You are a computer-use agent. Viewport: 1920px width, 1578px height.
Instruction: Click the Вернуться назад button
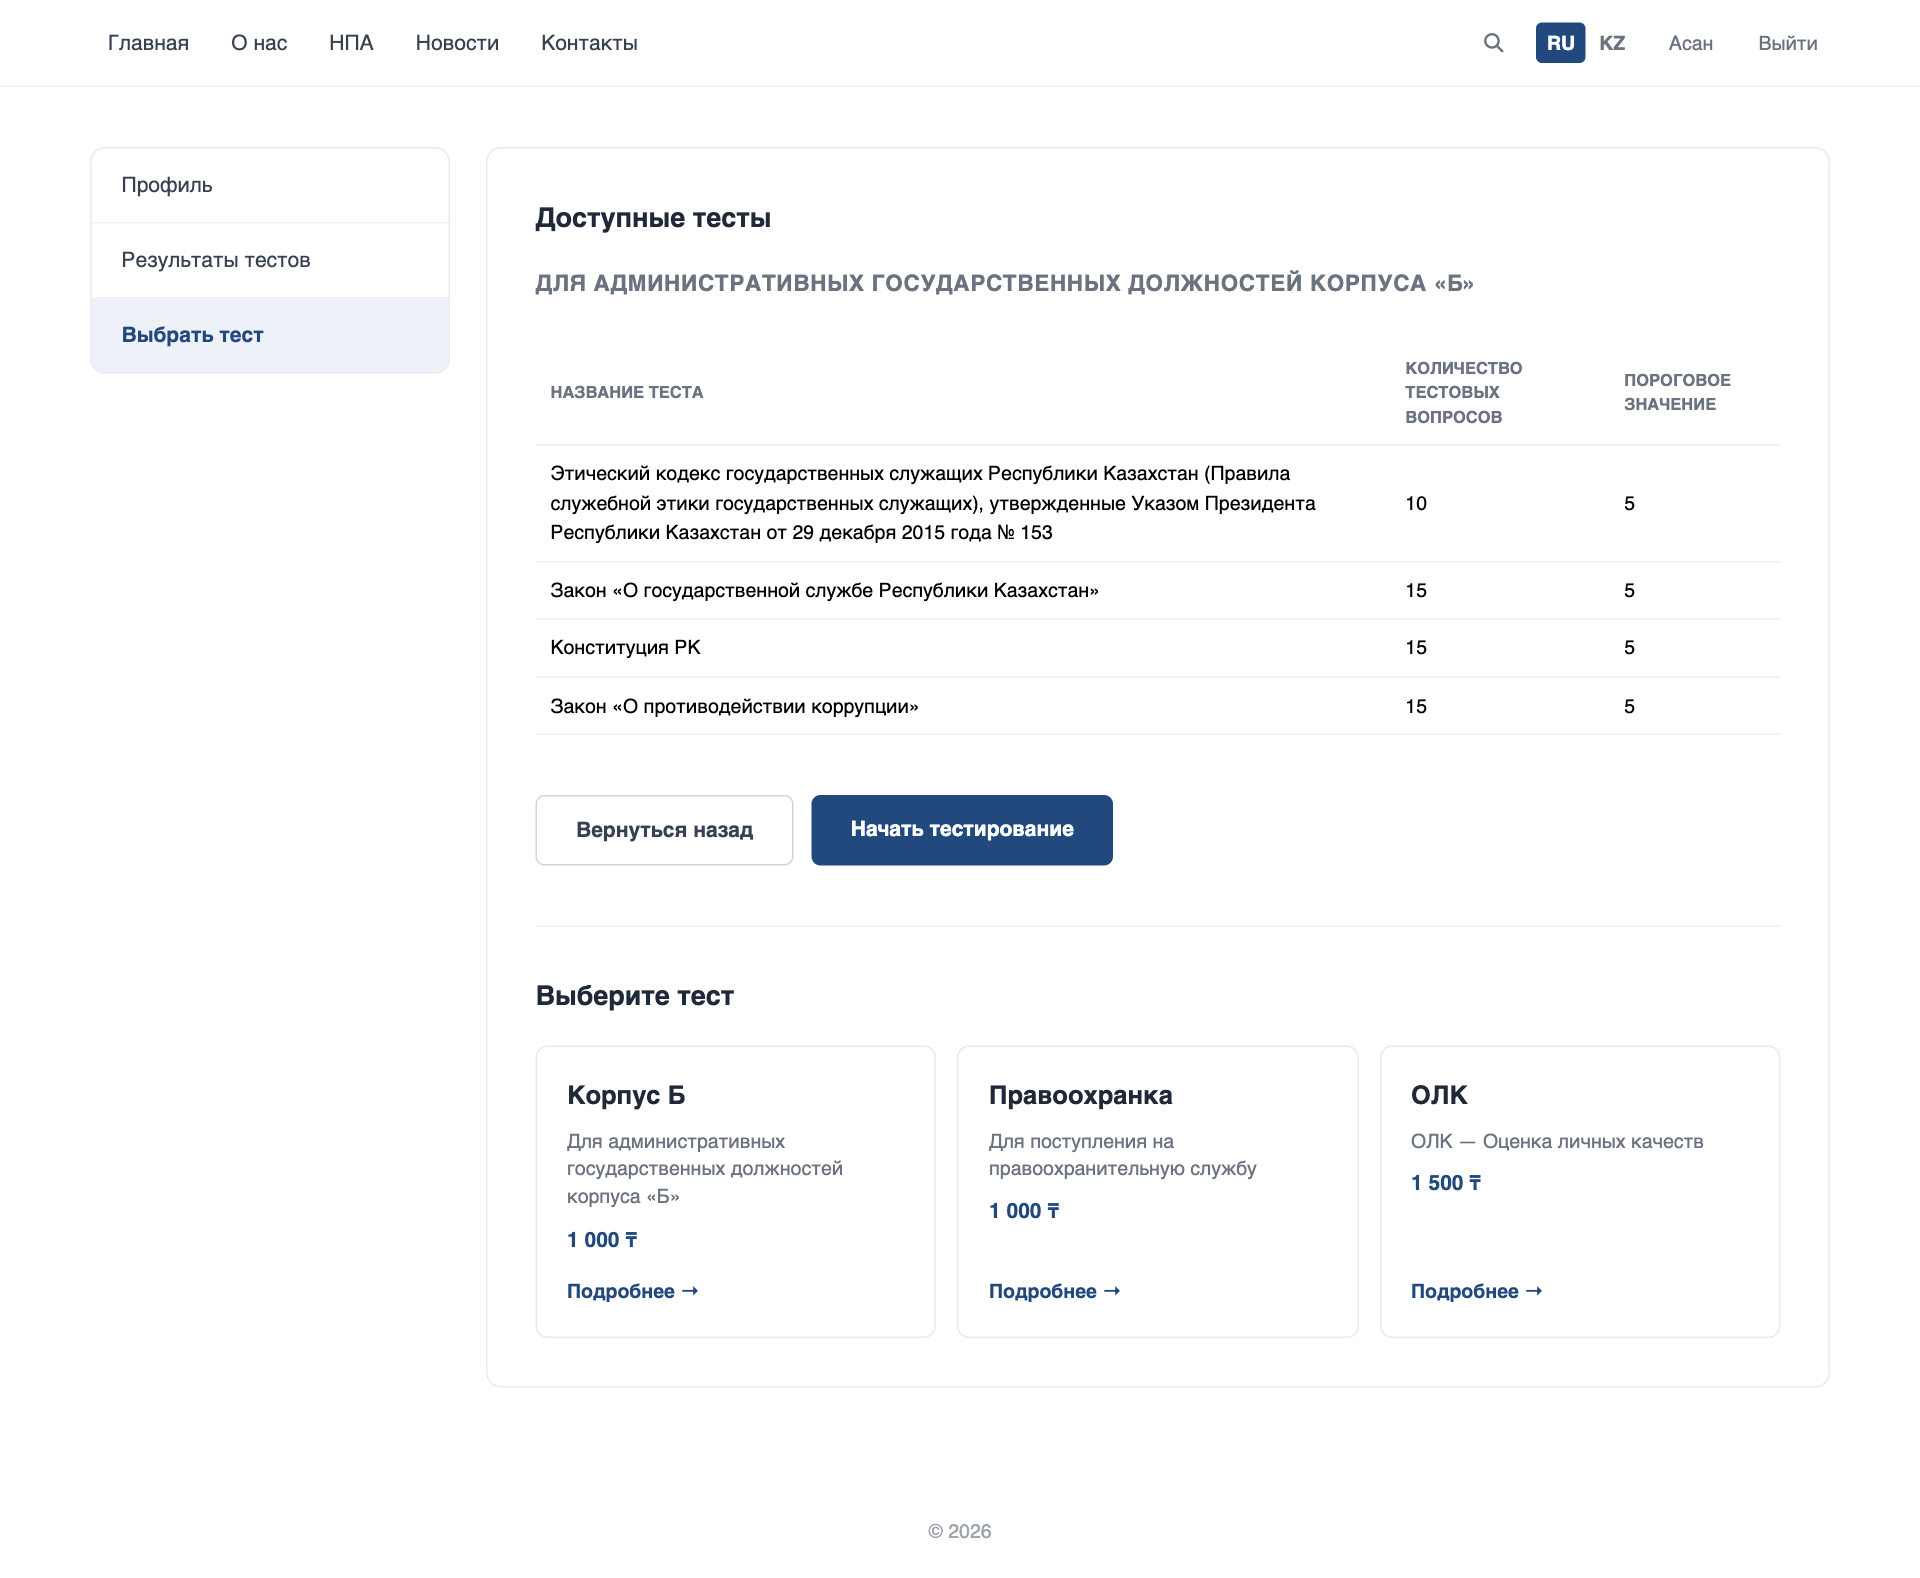point(664,830)
